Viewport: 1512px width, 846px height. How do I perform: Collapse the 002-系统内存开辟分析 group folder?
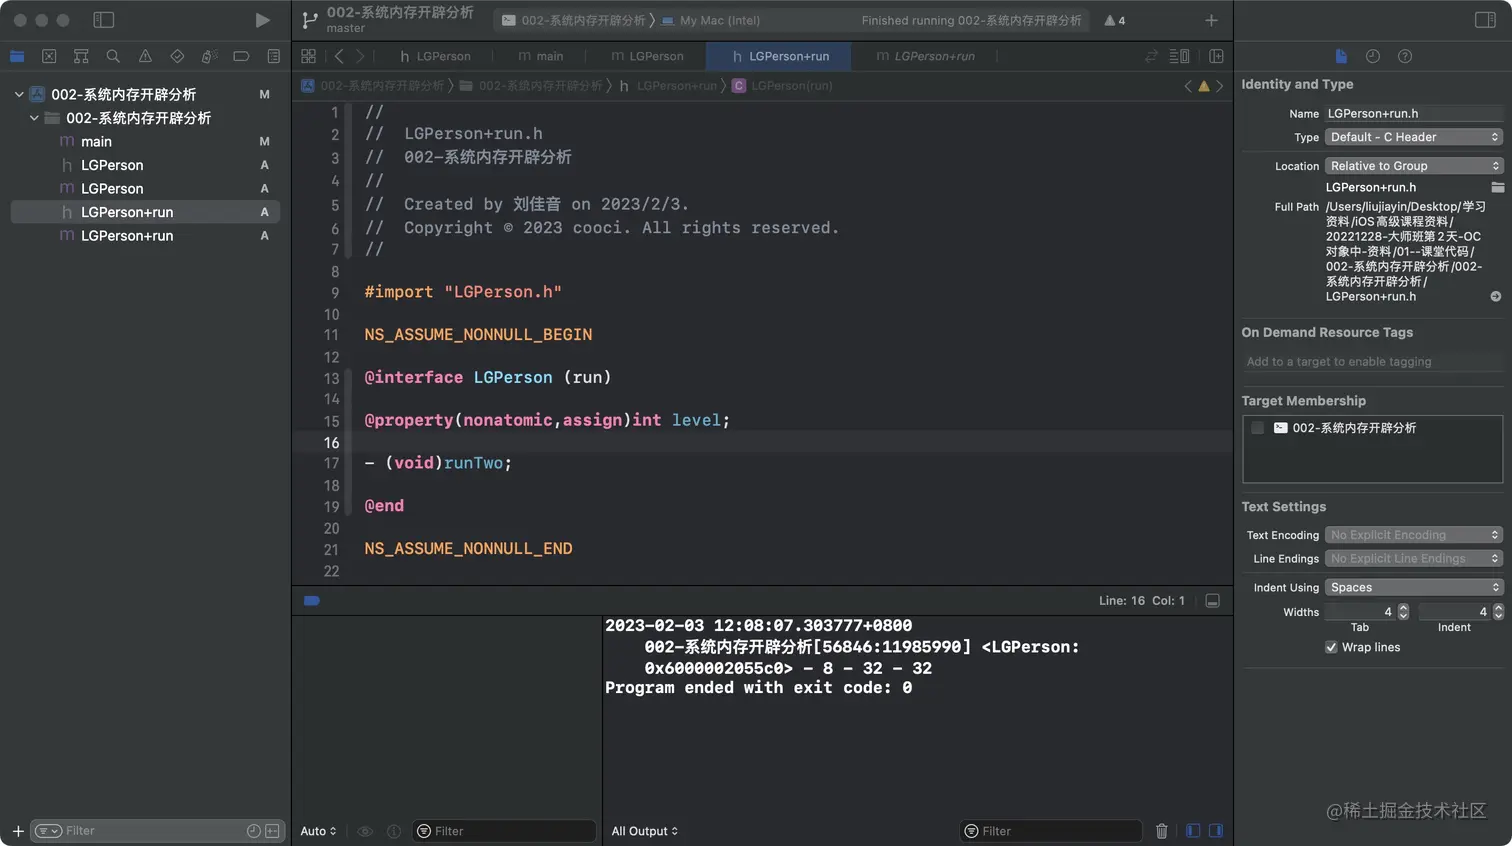pyautogui.click(x=34, y=118)
